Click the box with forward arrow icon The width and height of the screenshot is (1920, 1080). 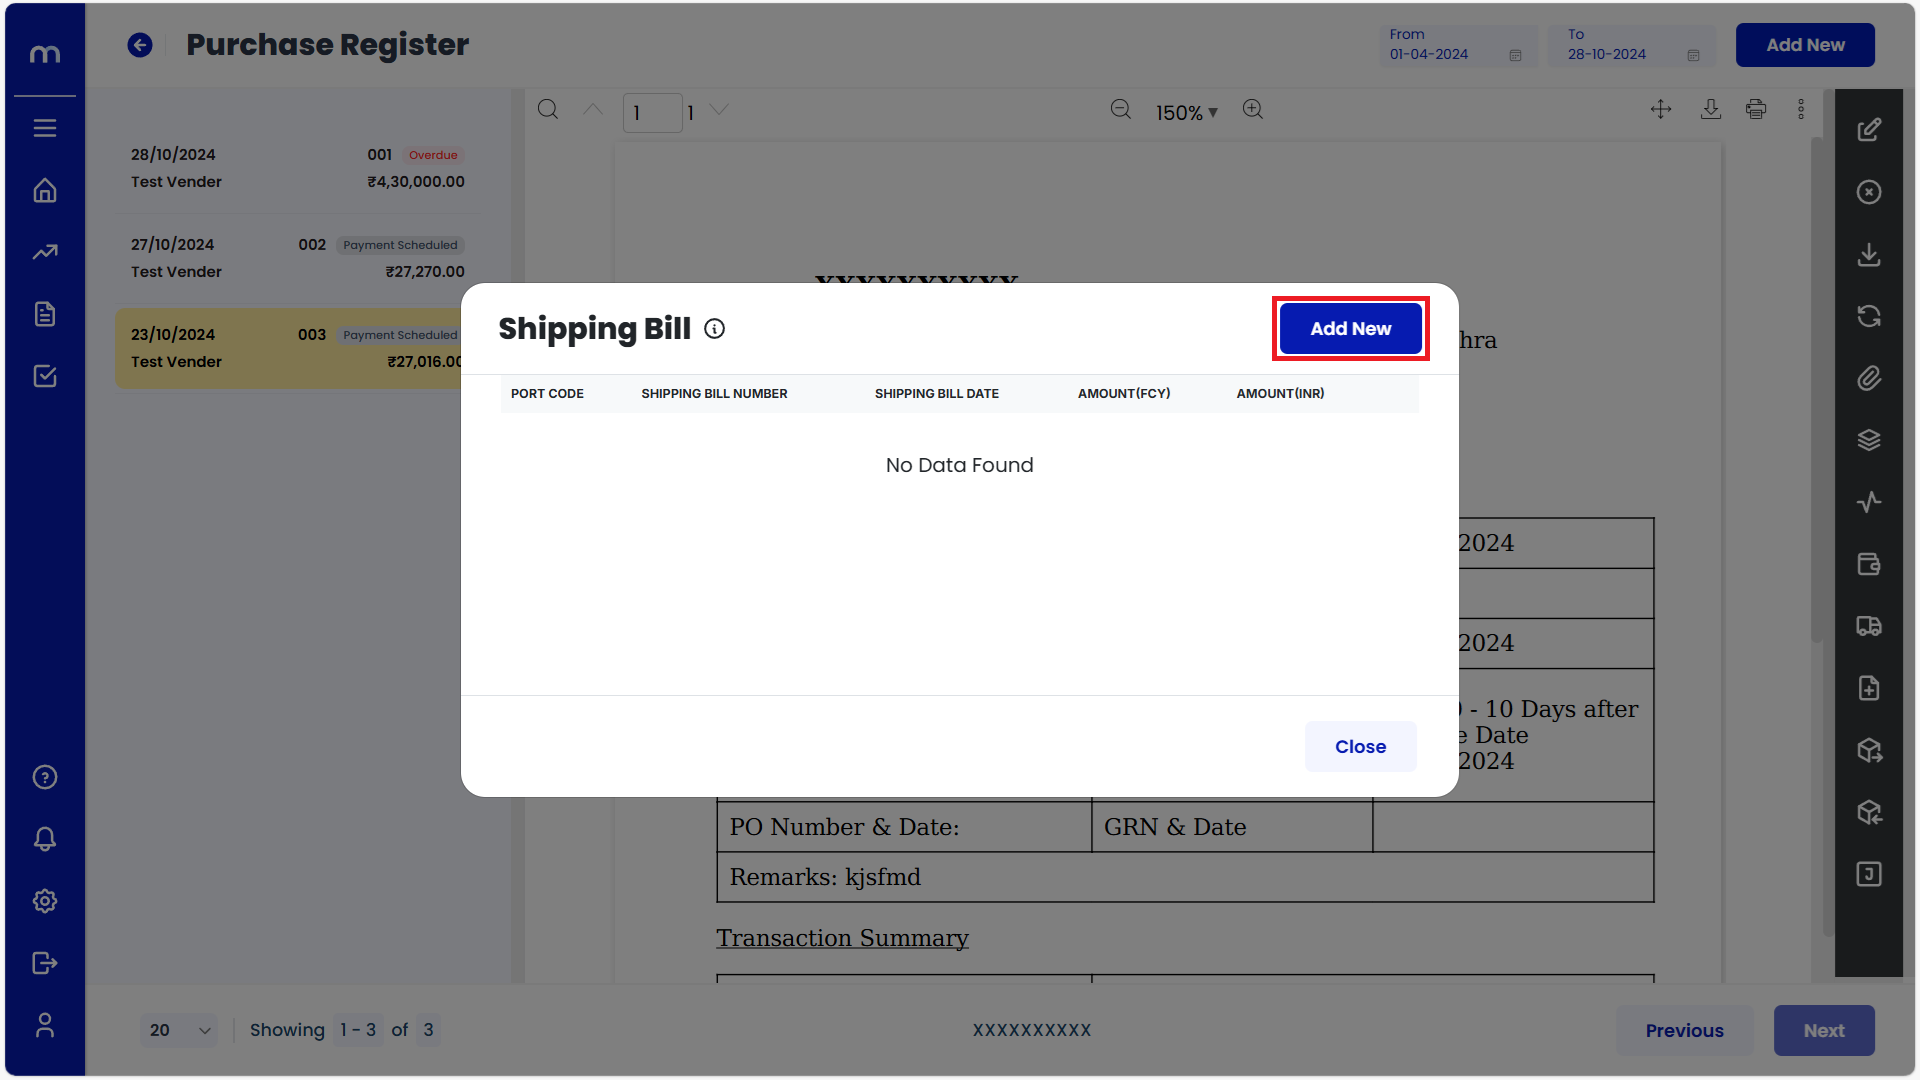pyautogui.click(x=1869, y=750)
